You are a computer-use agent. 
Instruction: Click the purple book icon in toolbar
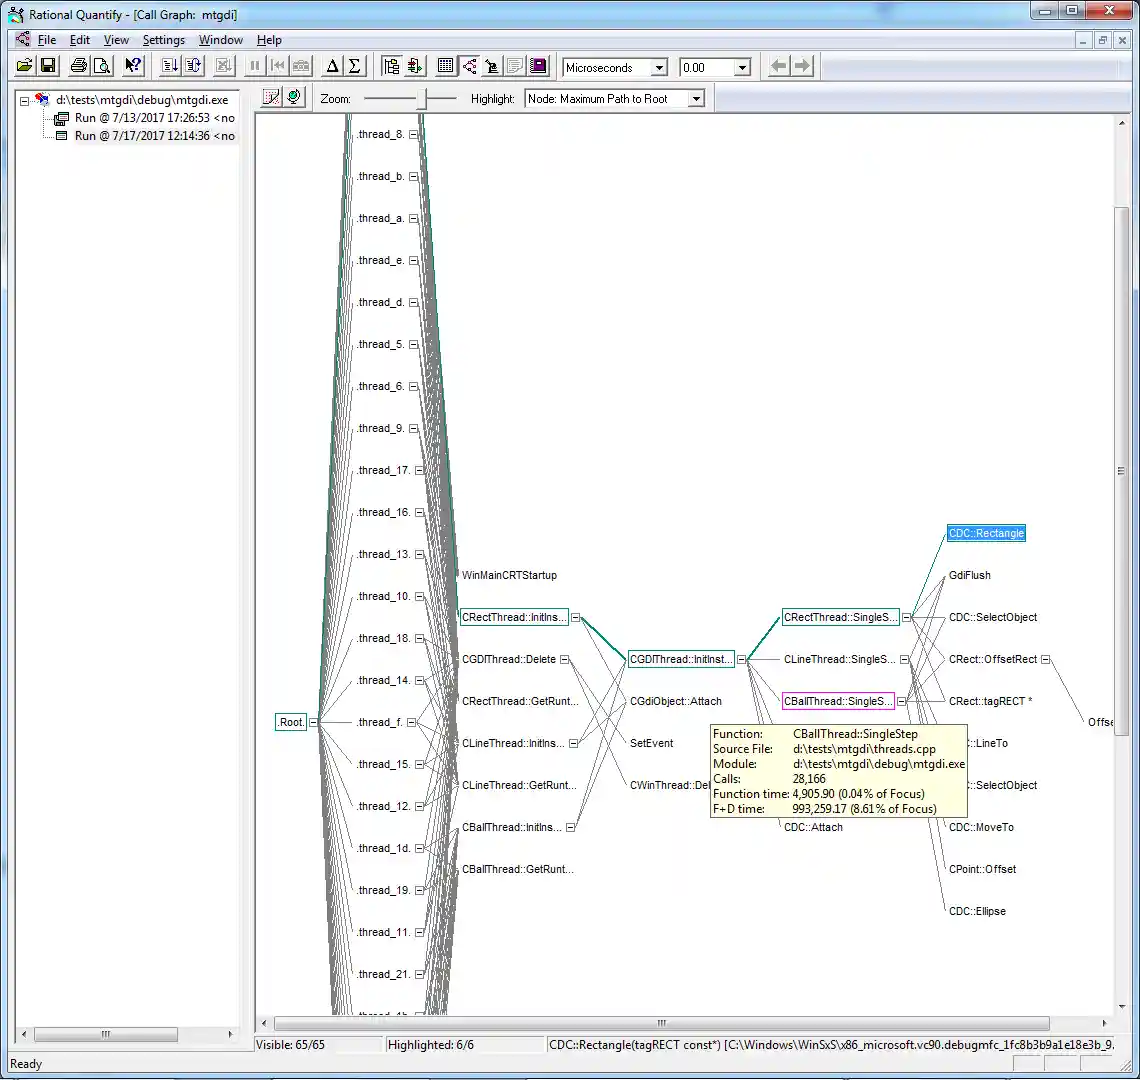pyautogui.click(x=539, y=67)
